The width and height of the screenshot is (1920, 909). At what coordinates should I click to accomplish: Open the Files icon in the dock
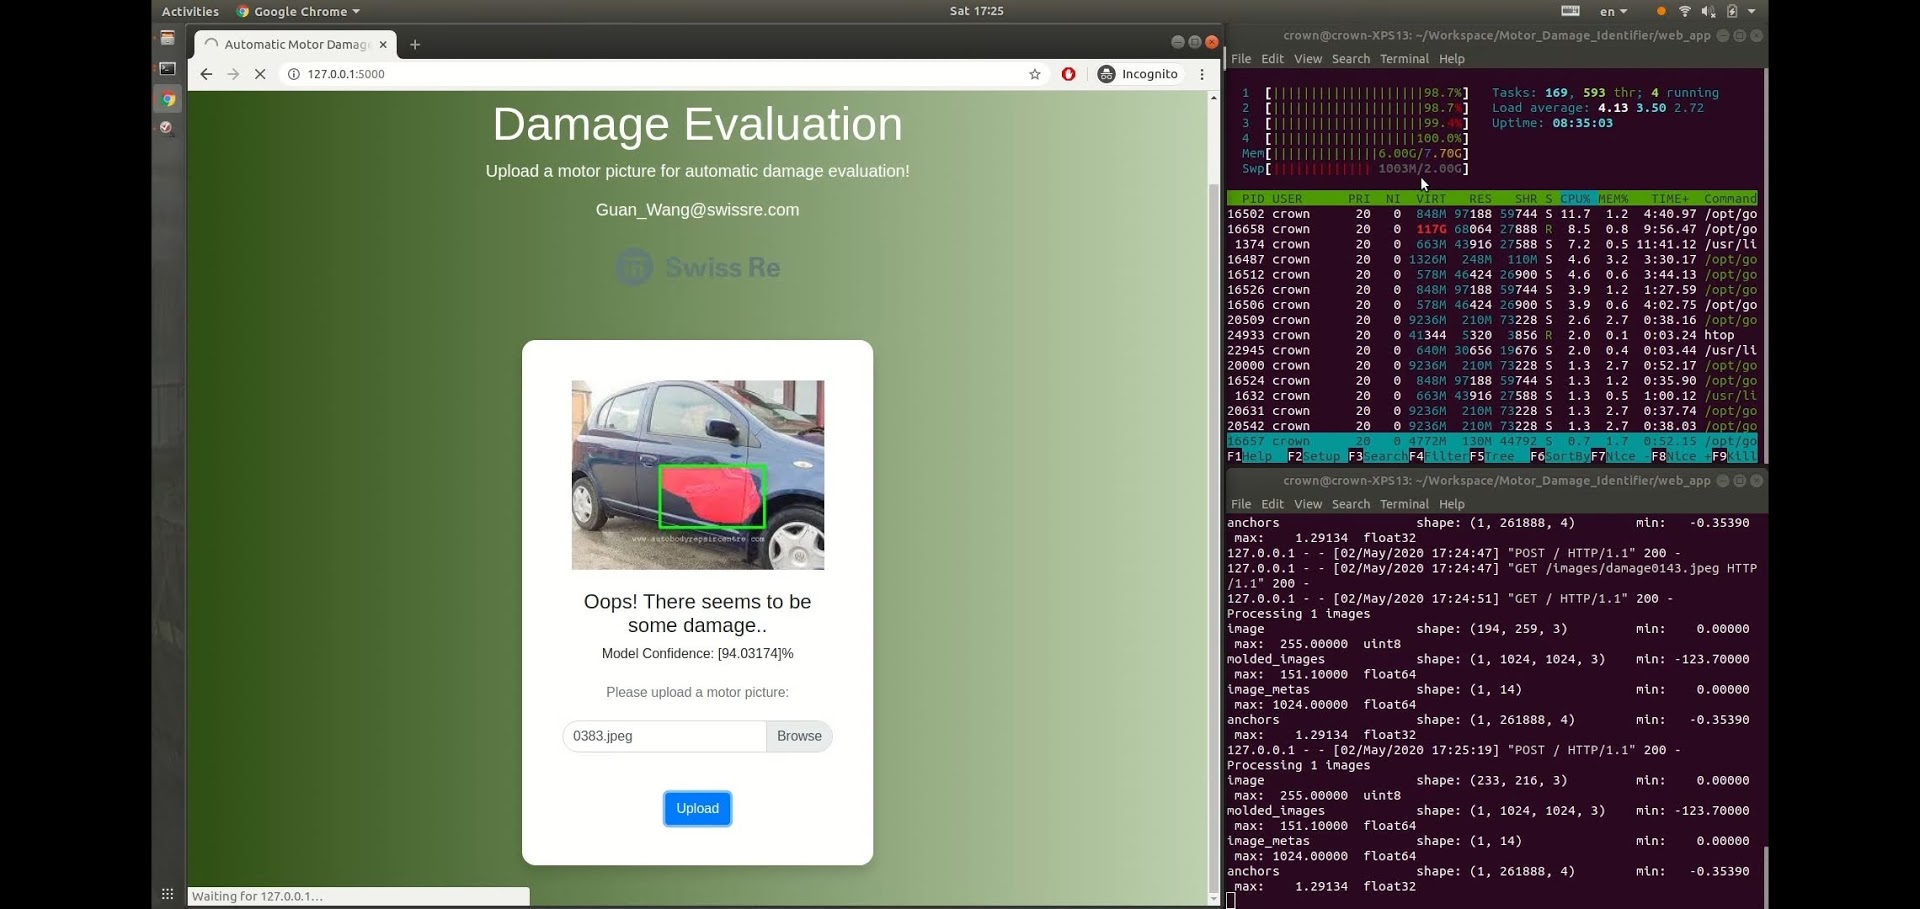pyautogui.click(x=167, y=38)
